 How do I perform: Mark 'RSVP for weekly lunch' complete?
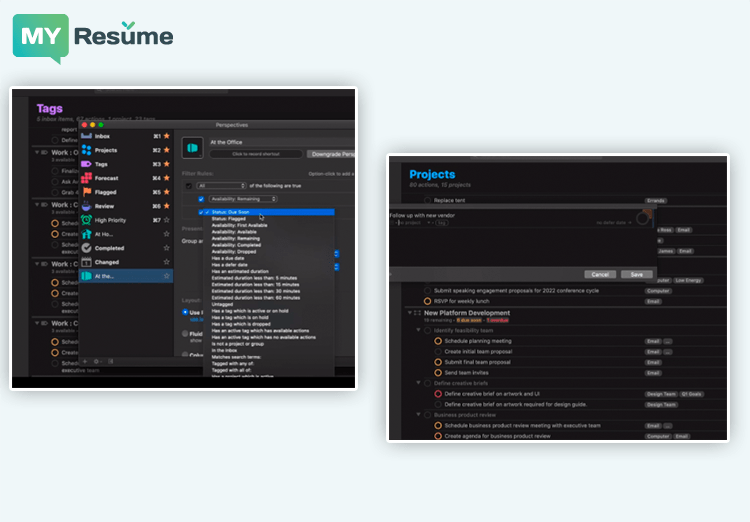tap(428, 300)
